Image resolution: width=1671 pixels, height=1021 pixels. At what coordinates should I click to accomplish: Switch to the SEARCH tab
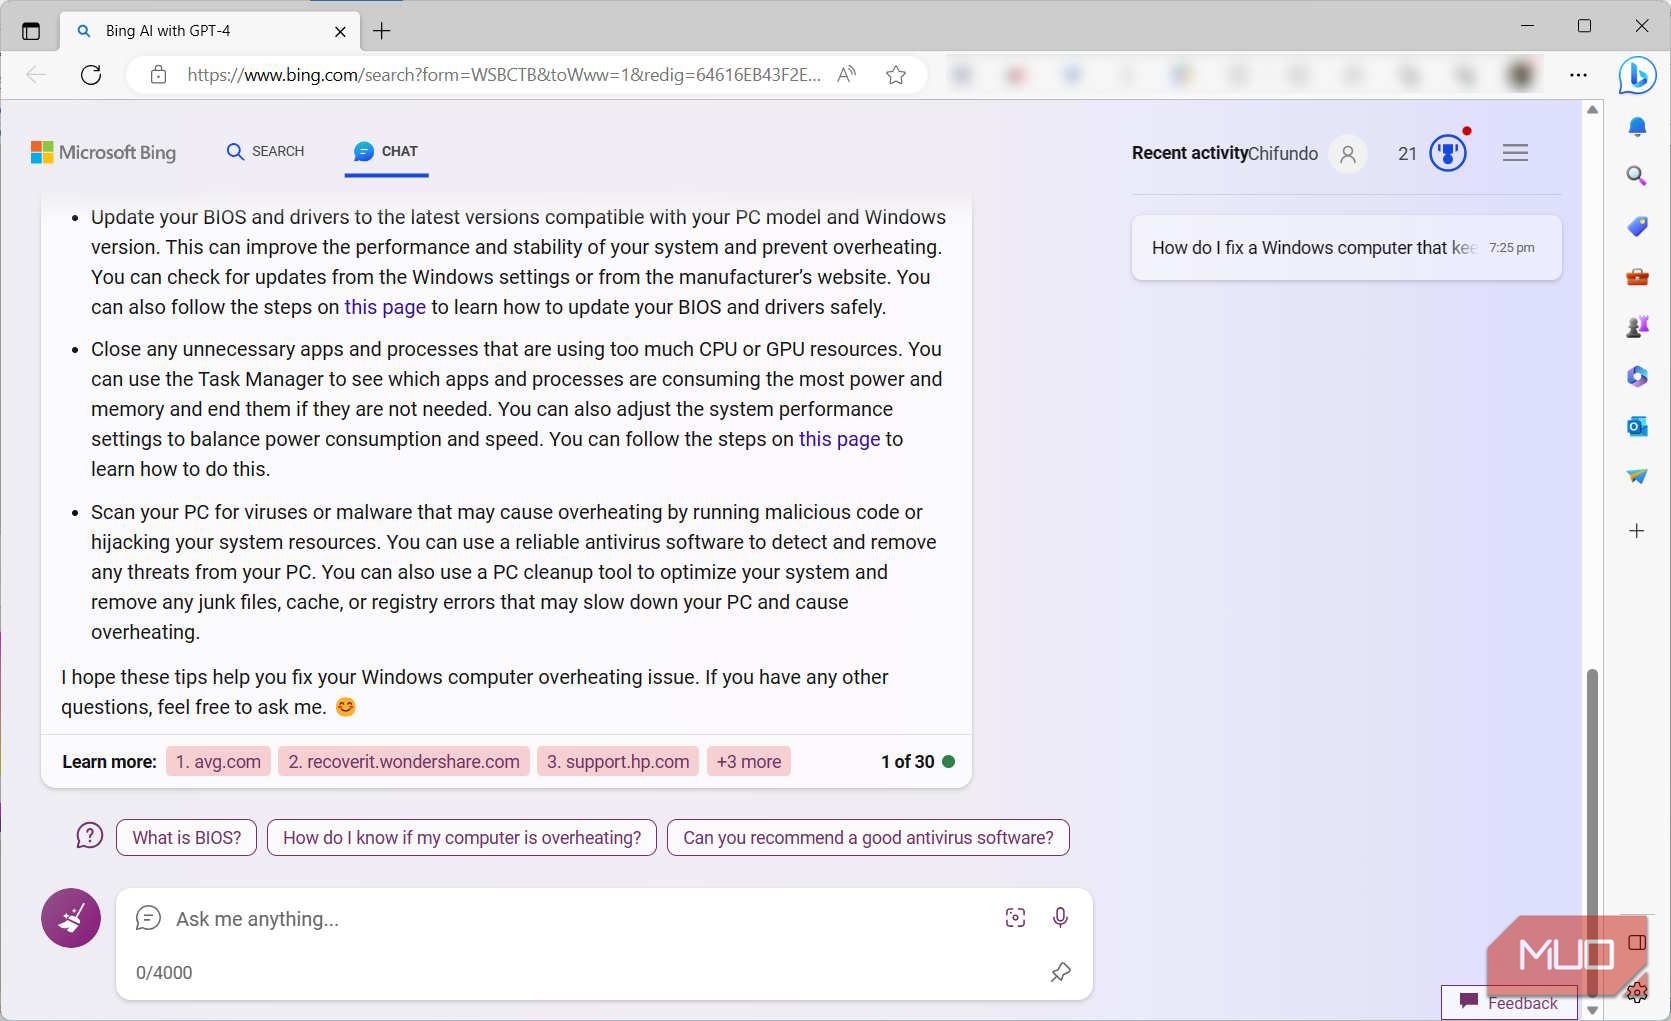click(265, 151)
